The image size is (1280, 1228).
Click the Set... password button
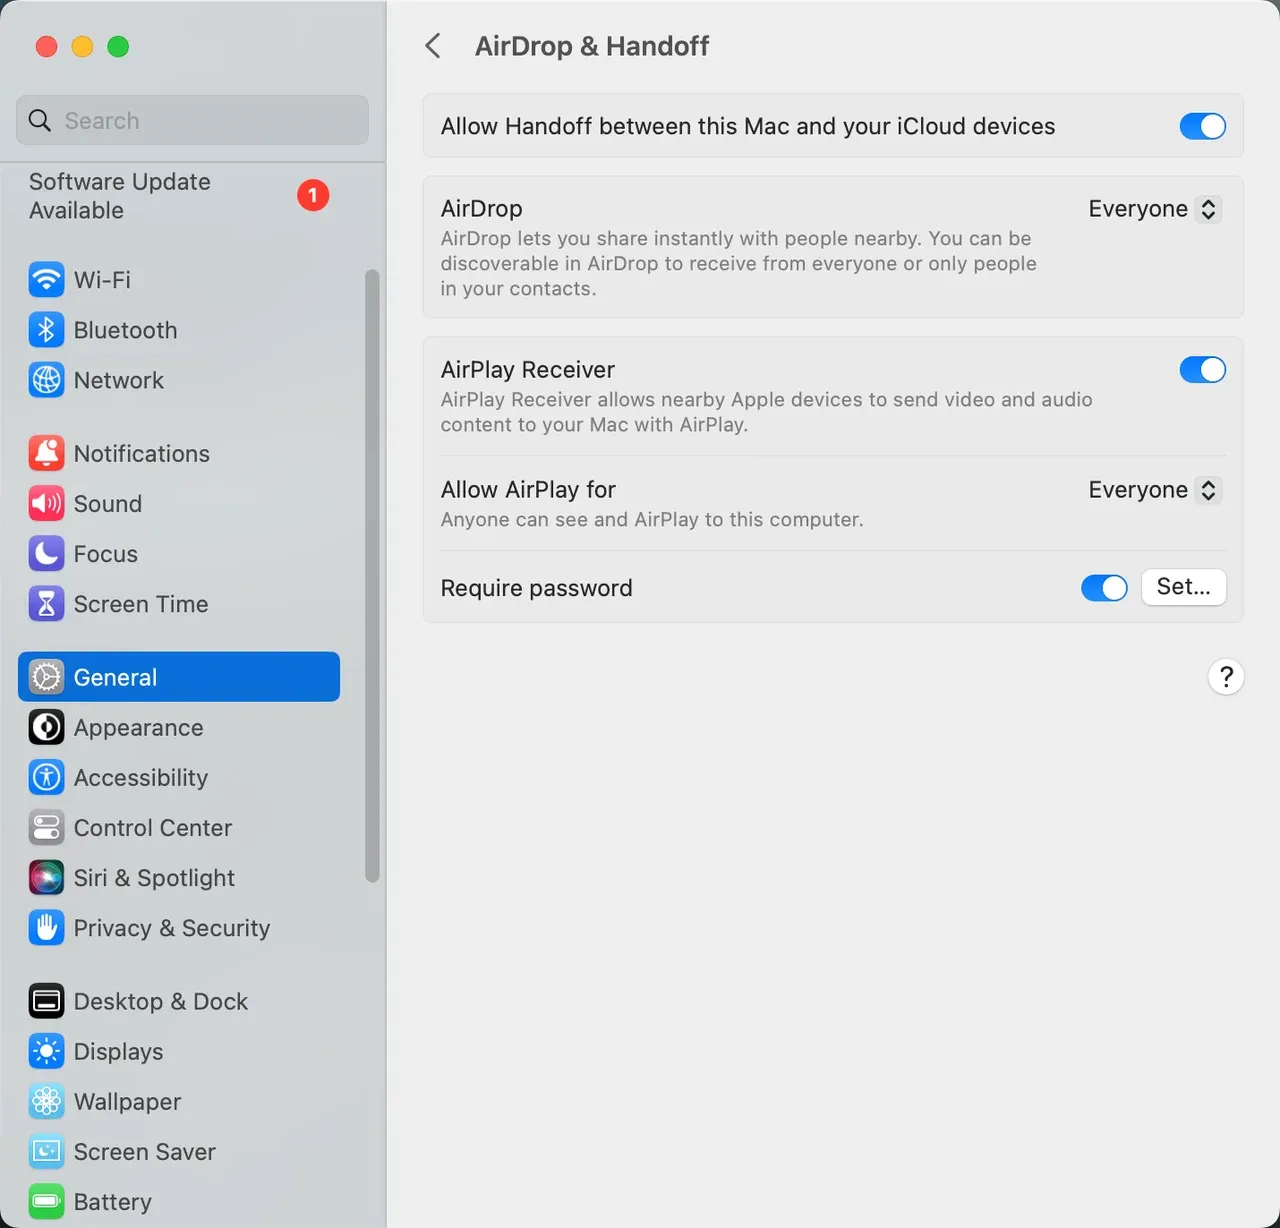[1184, 587]
